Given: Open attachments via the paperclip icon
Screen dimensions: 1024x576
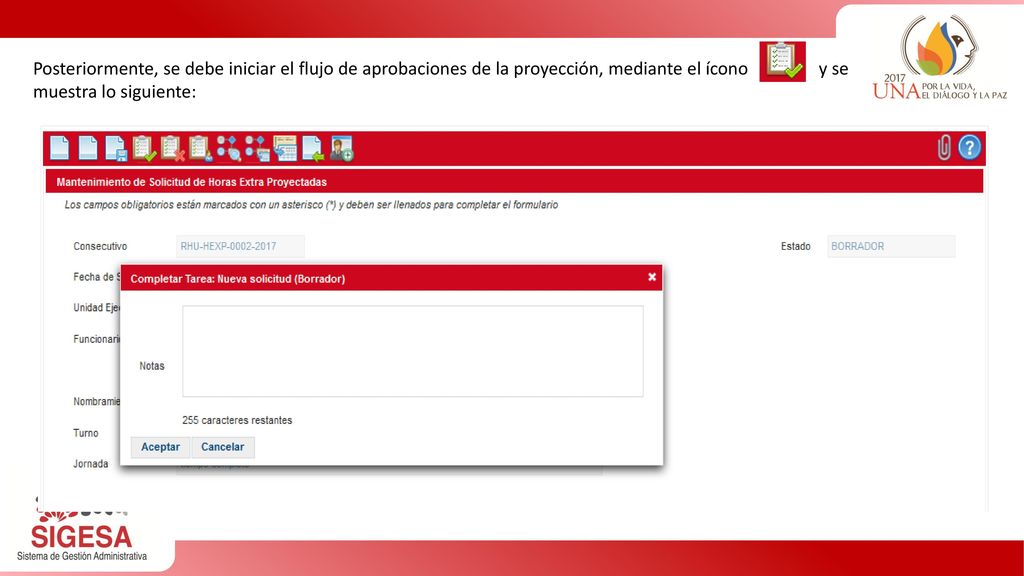Looking at the screenshot, I should click(x=944, y=148).
